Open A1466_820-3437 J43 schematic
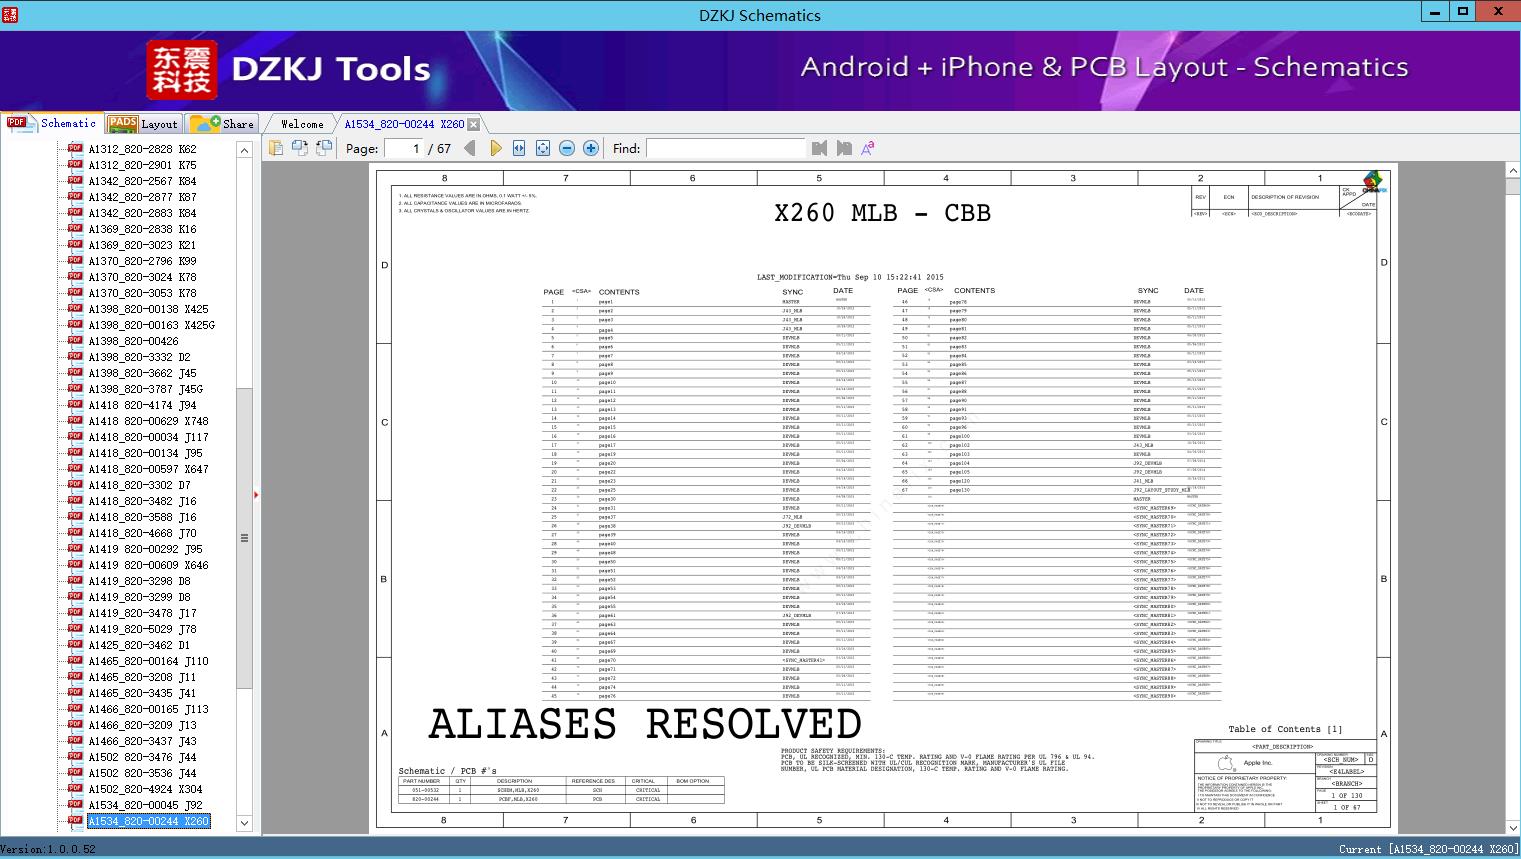The width and height of the screenshot is (1521, 859). pyautogui.click(x=142, y=741)
